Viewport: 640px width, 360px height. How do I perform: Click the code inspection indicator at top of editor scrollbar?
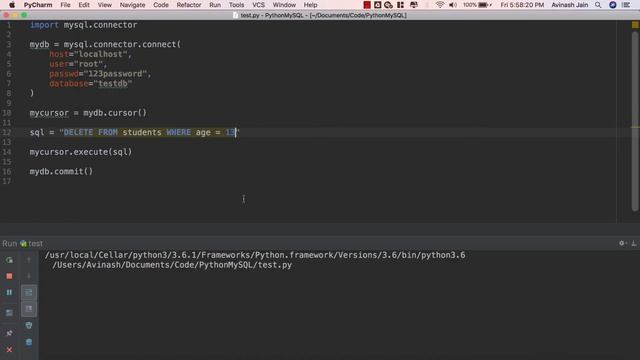(635, 25)
